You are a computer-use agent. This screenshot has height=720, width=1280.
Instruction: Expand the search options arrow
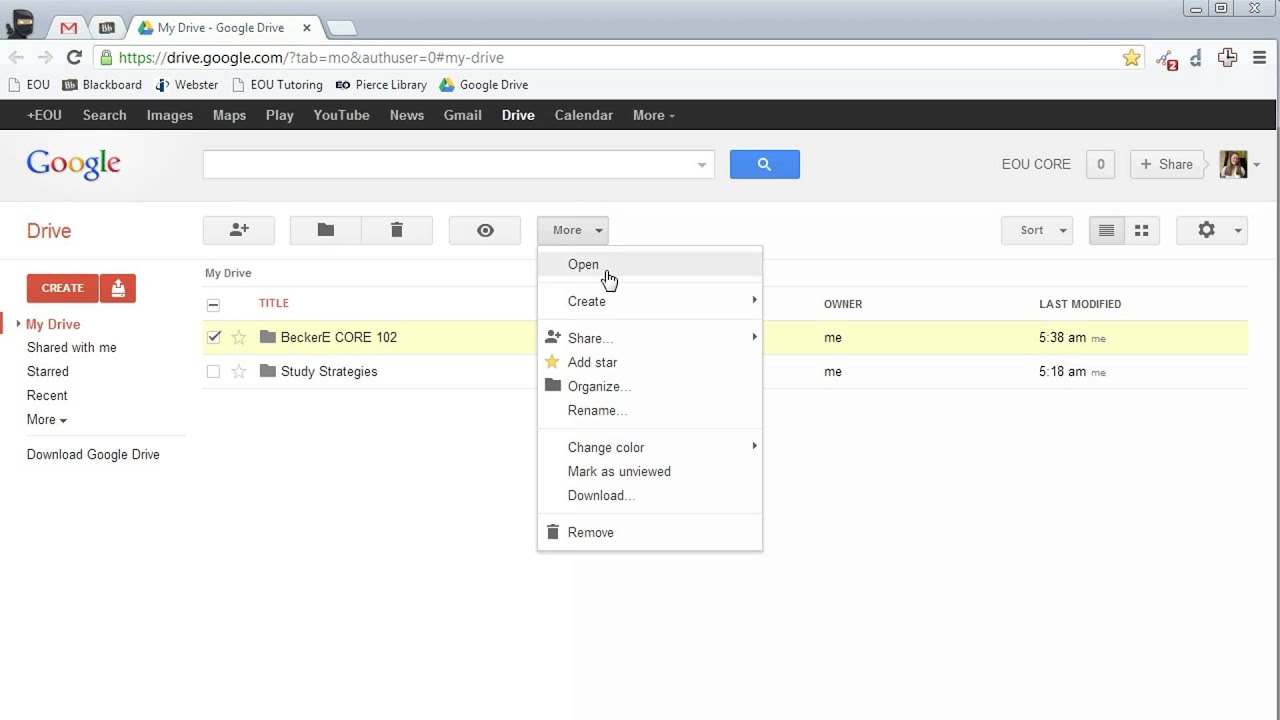coord(702,165)
